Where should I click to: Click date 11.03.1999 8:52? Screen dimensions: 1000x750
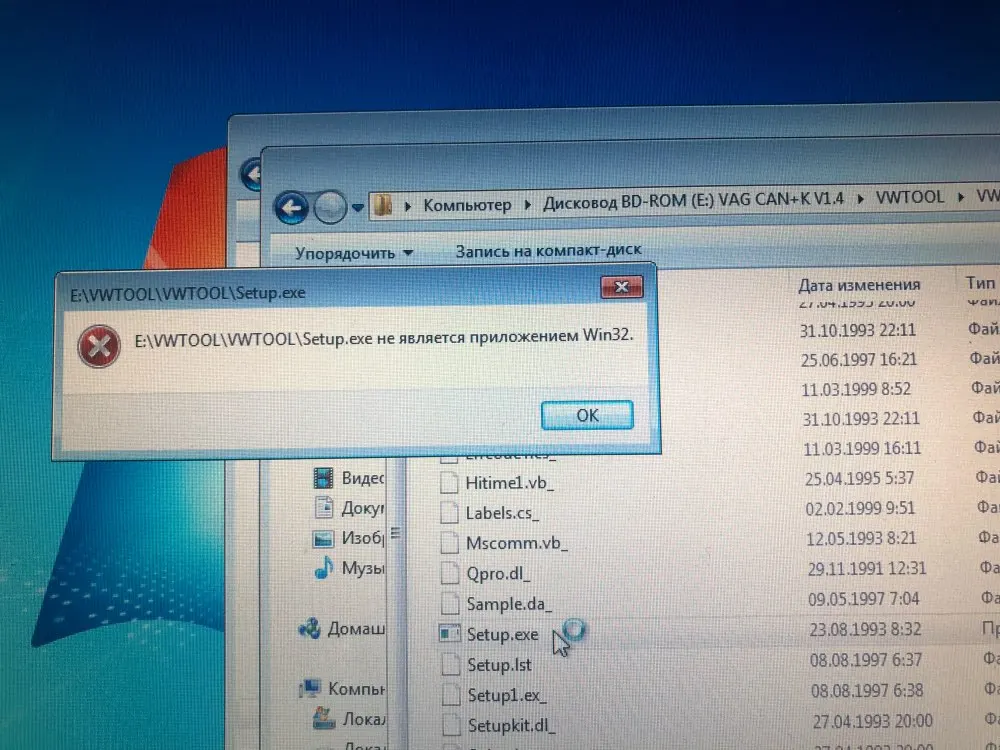856,389
